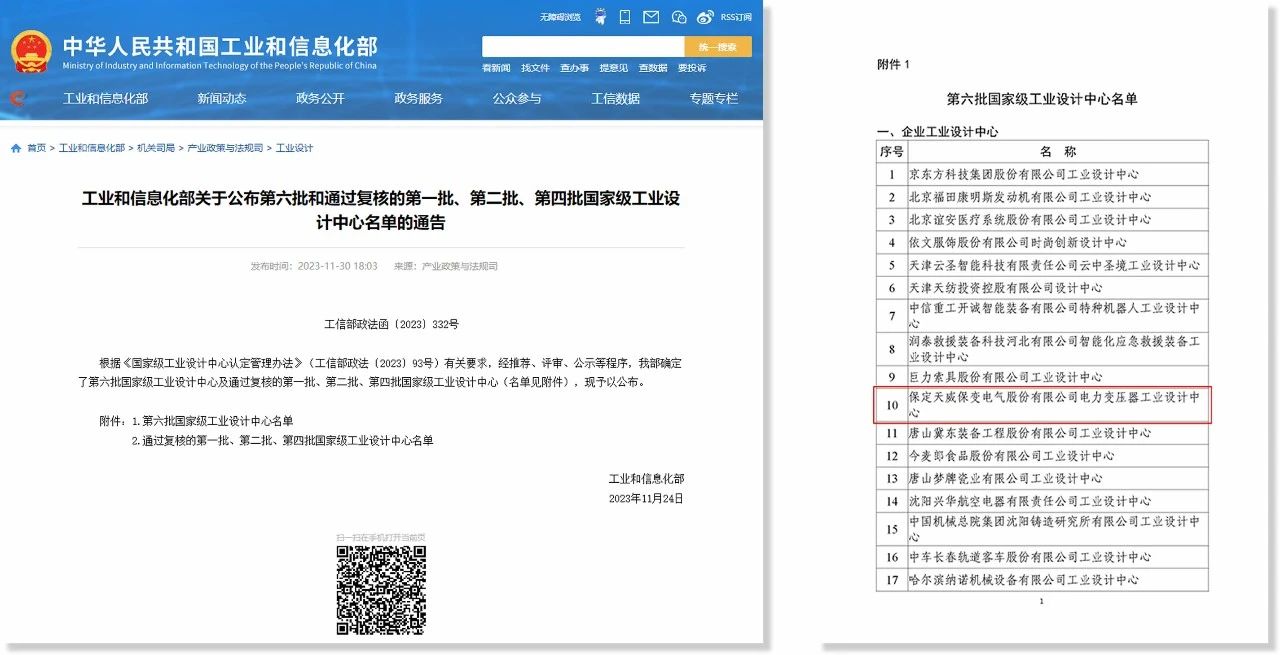Click inside the search input box
The width and height of the screenshot is (1280, 655).
(582, 47)
